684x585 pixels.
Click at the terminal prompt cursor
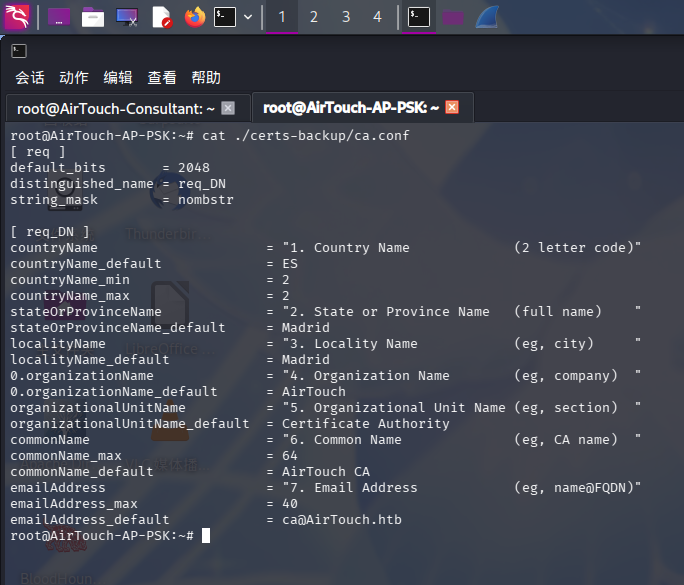206,536
